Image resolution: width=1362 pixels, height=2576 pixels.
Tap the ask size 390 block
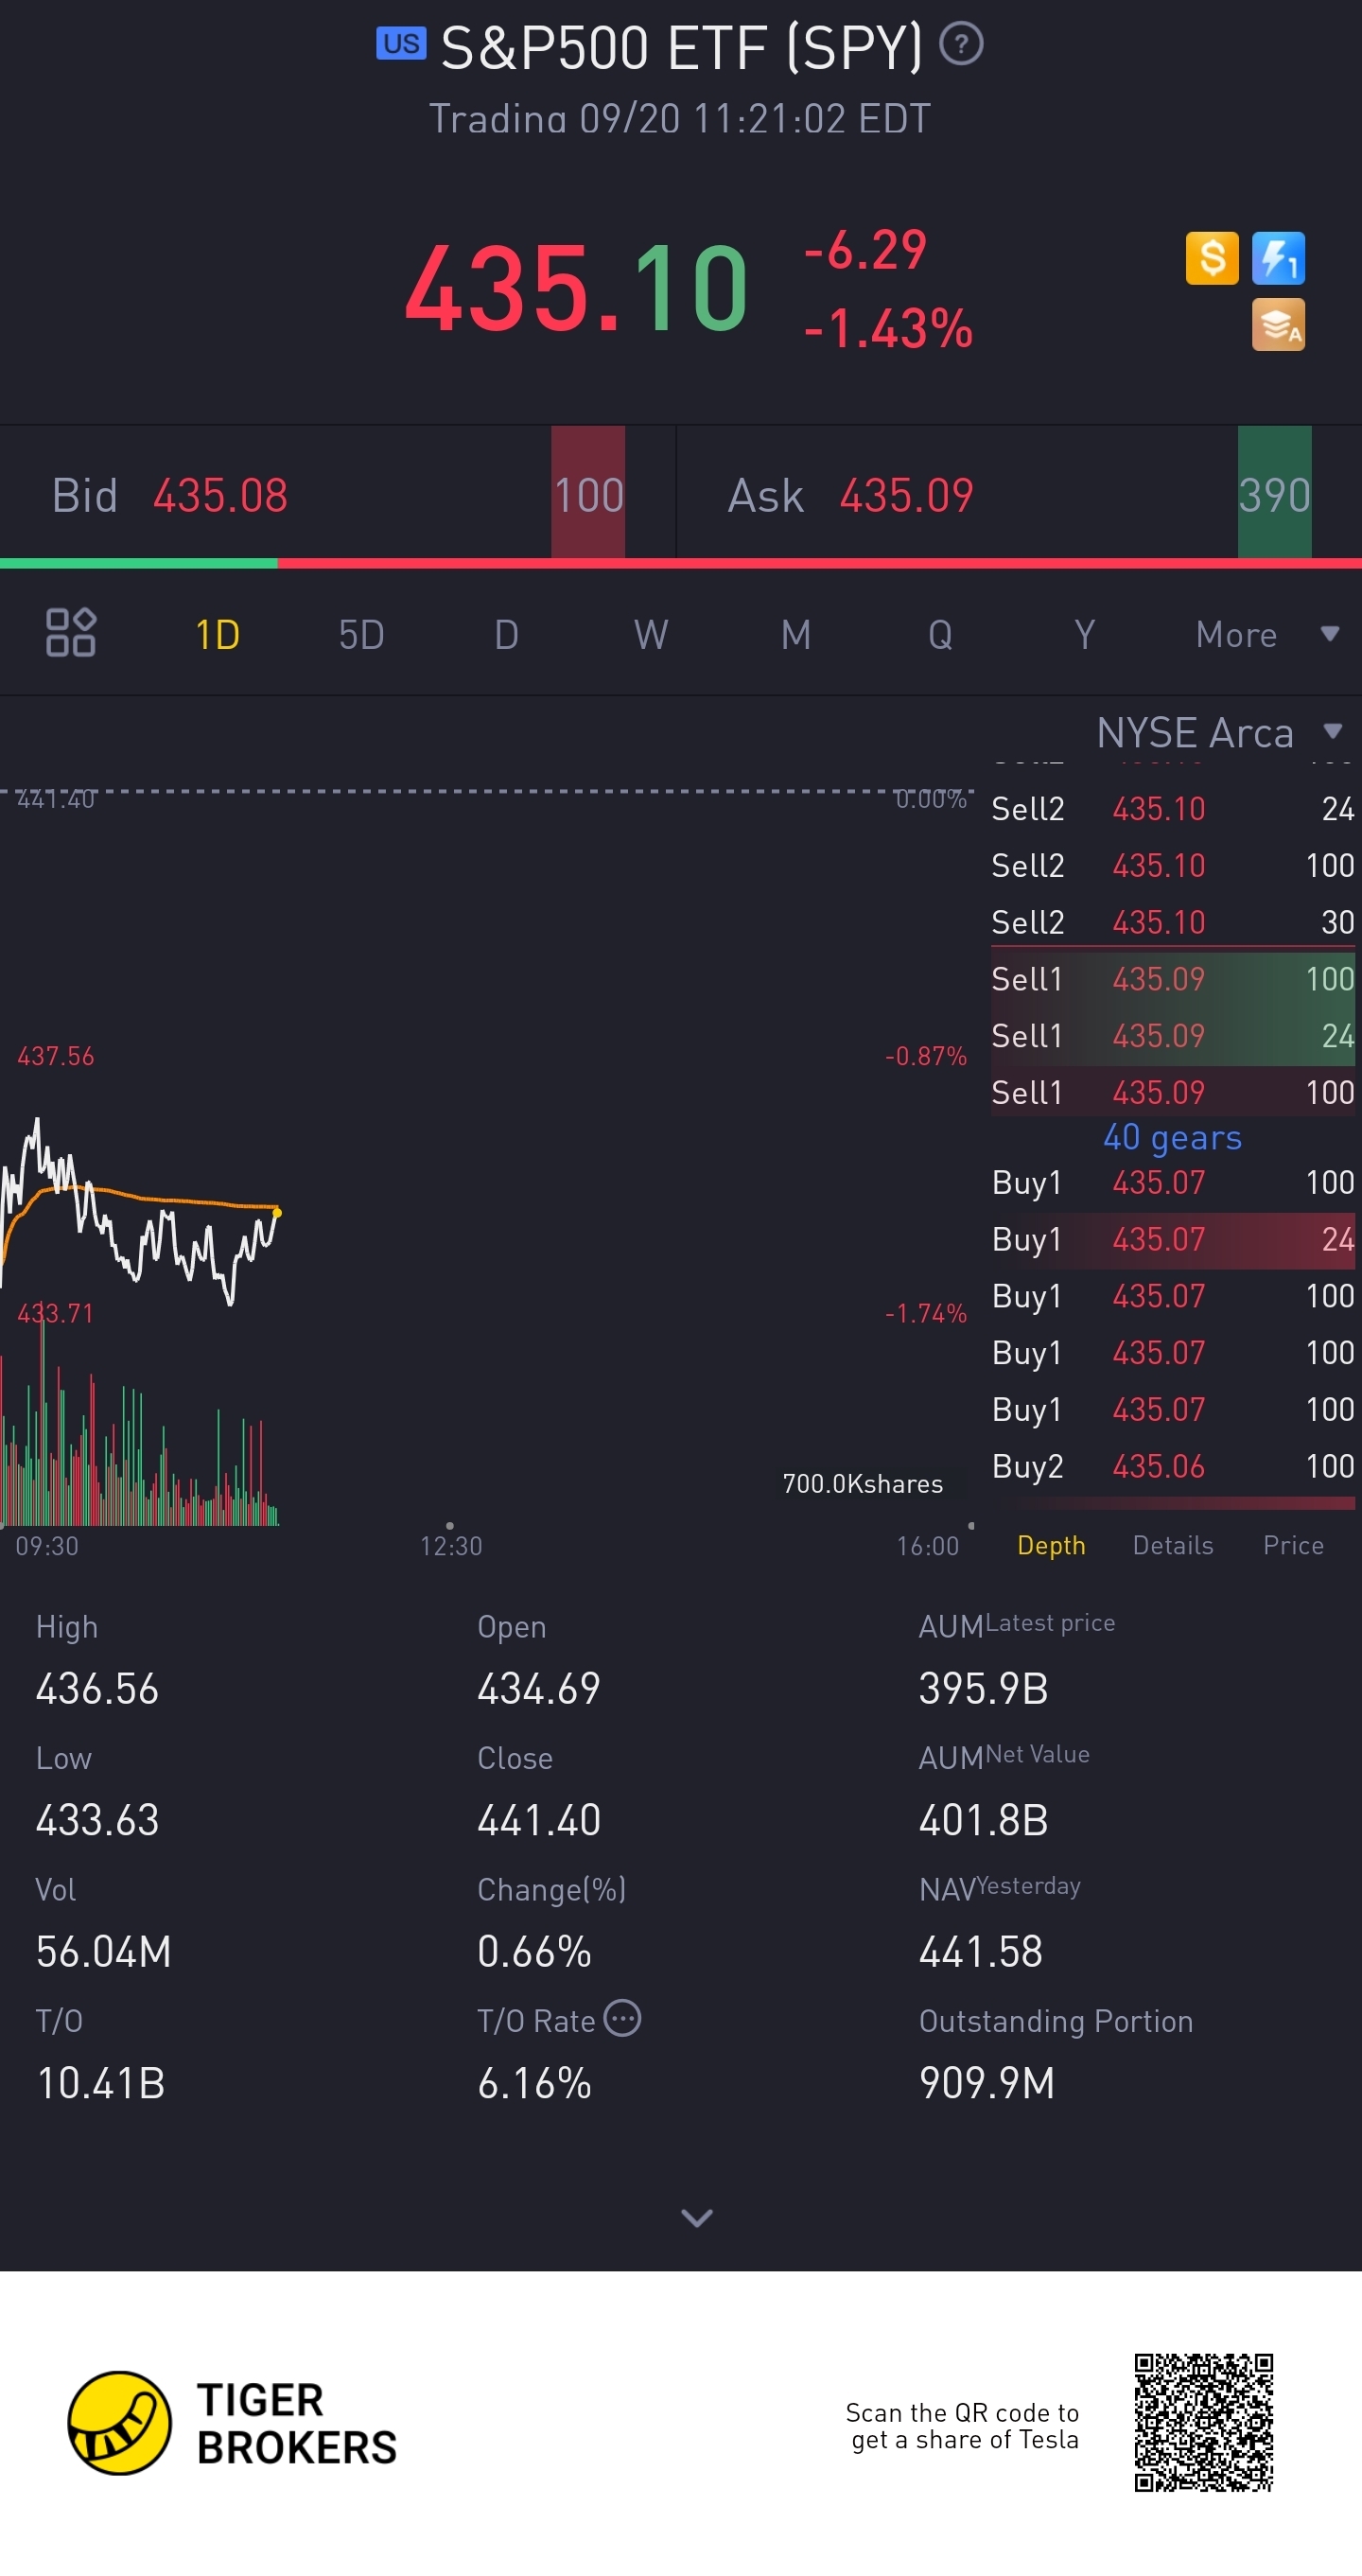(1274, 492)
